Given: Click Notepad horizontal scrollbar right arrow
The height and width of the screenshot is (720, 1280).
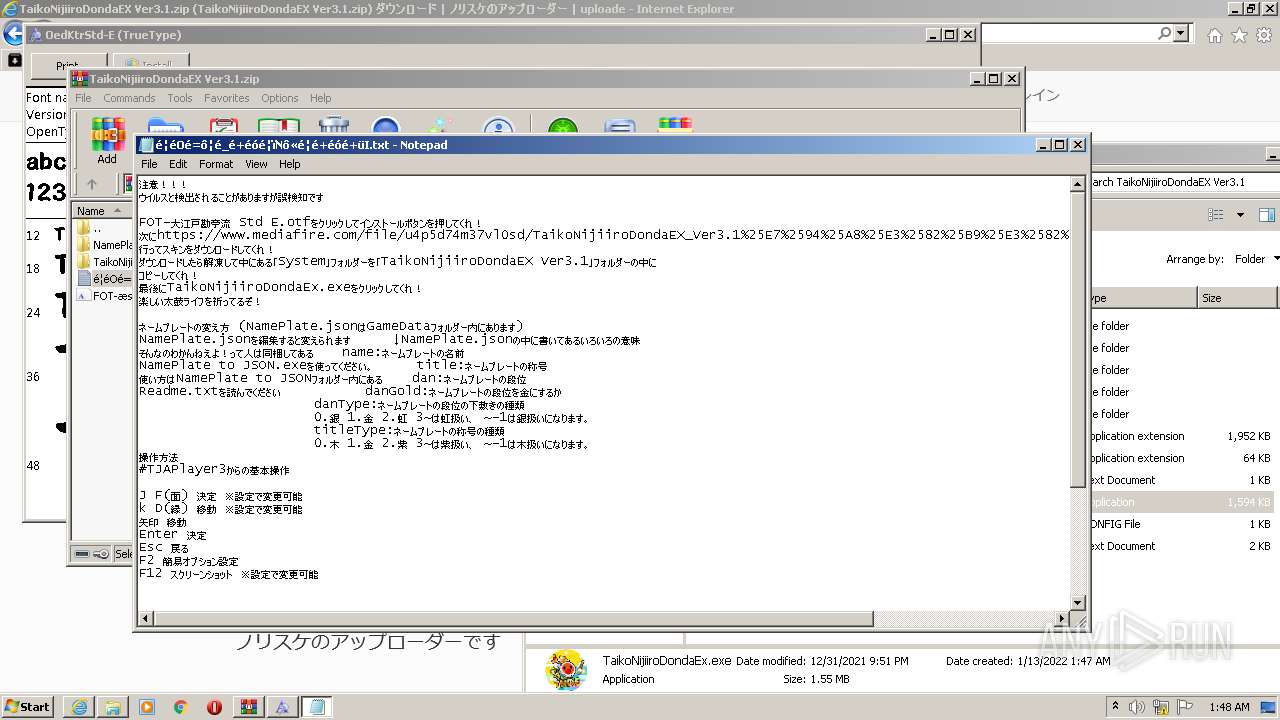Looking at the screenshot, I should click(x=1062, y=619).
